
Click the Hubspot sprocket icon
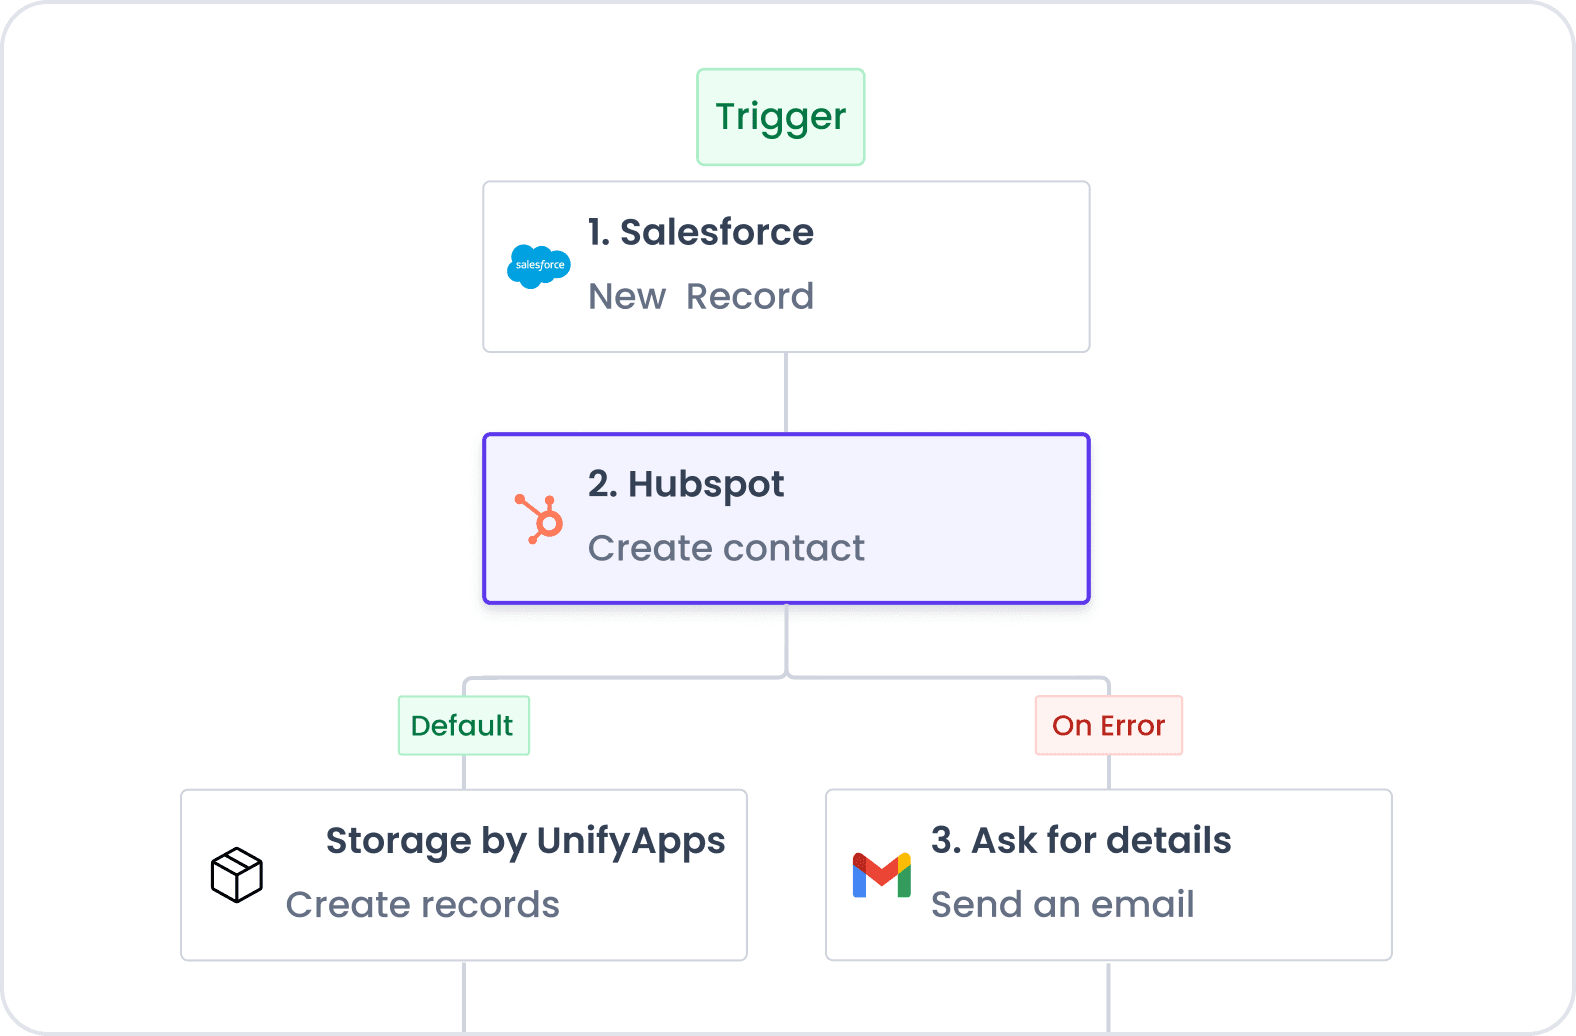pyautogui.click(x=540, y=518)
